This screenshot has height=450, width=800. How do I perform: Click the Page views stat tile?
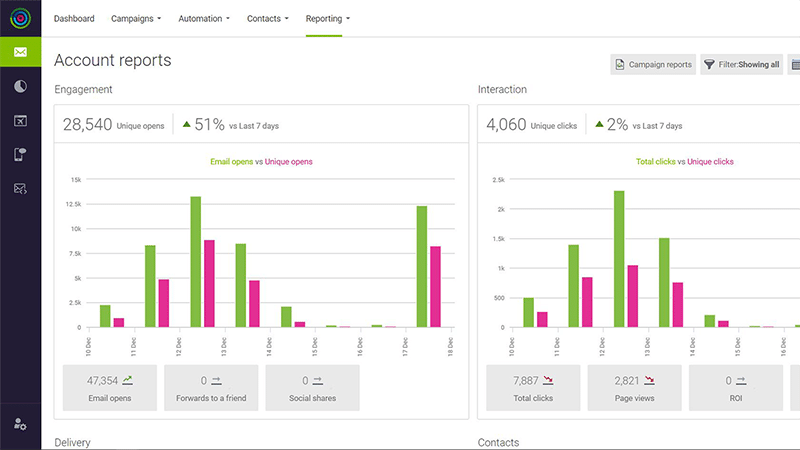point(635,388)
